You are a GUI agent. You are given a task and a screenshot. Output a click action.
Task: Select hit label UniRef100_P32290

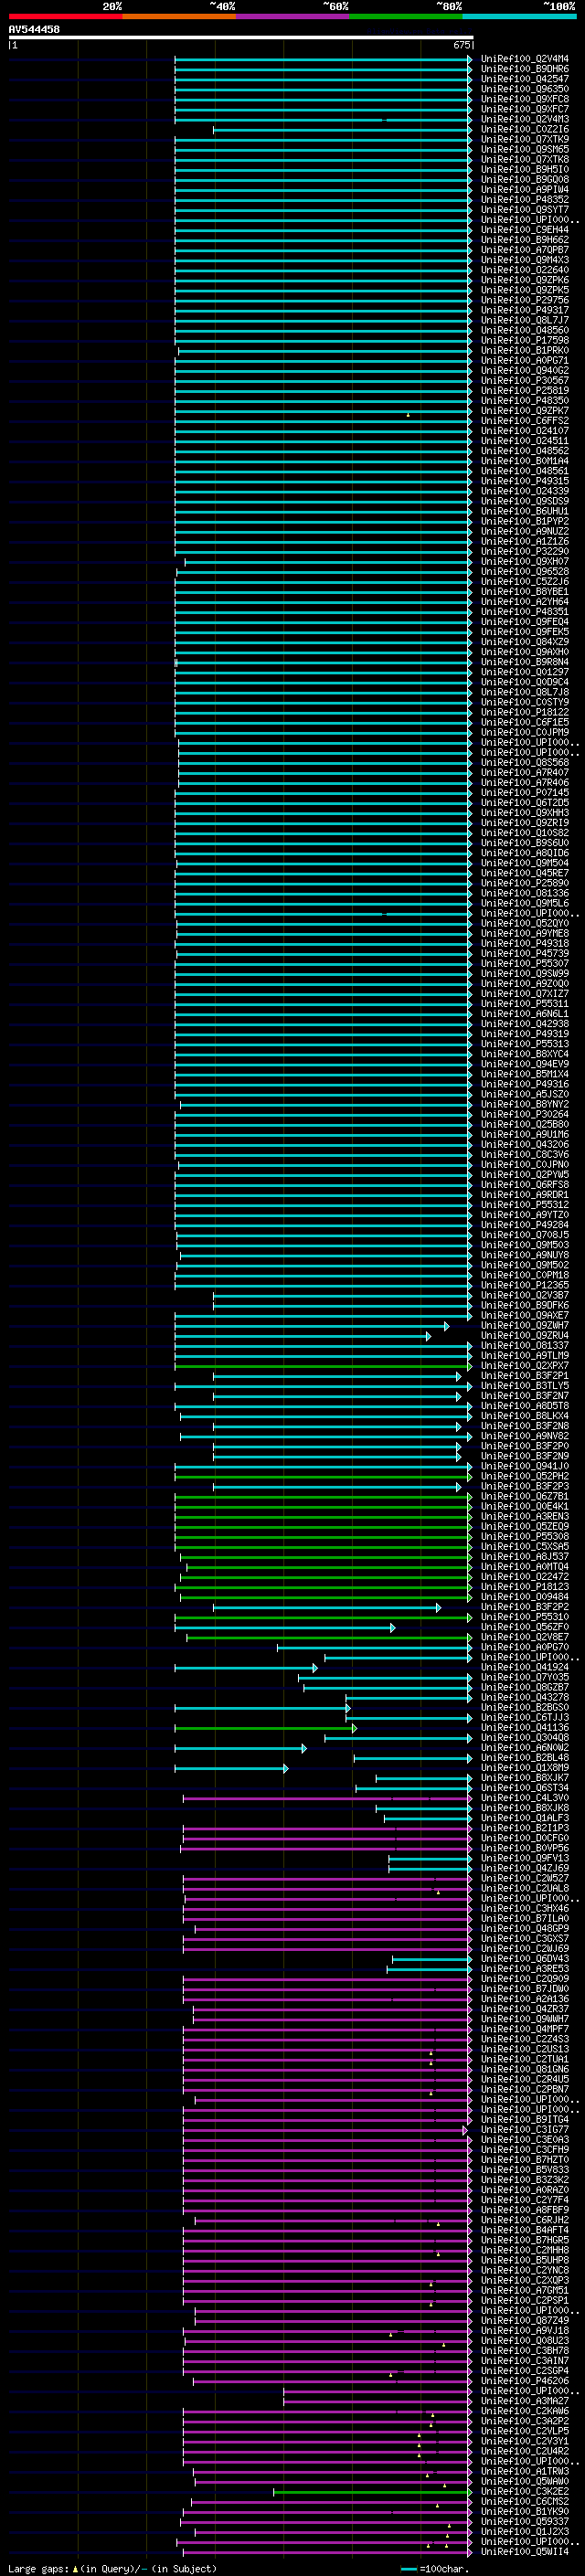525,551
